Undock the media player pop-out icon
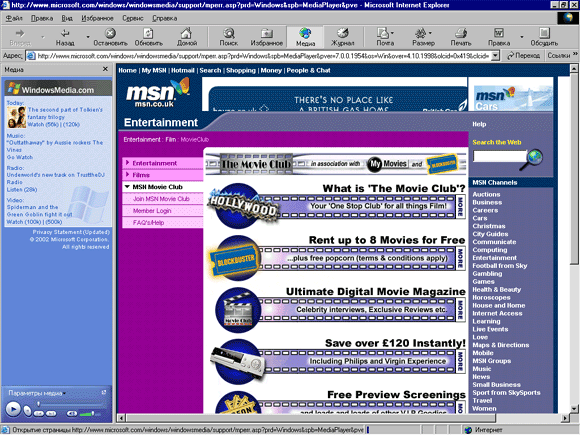The width and height of the screenshot is (580, 435). 104,392
